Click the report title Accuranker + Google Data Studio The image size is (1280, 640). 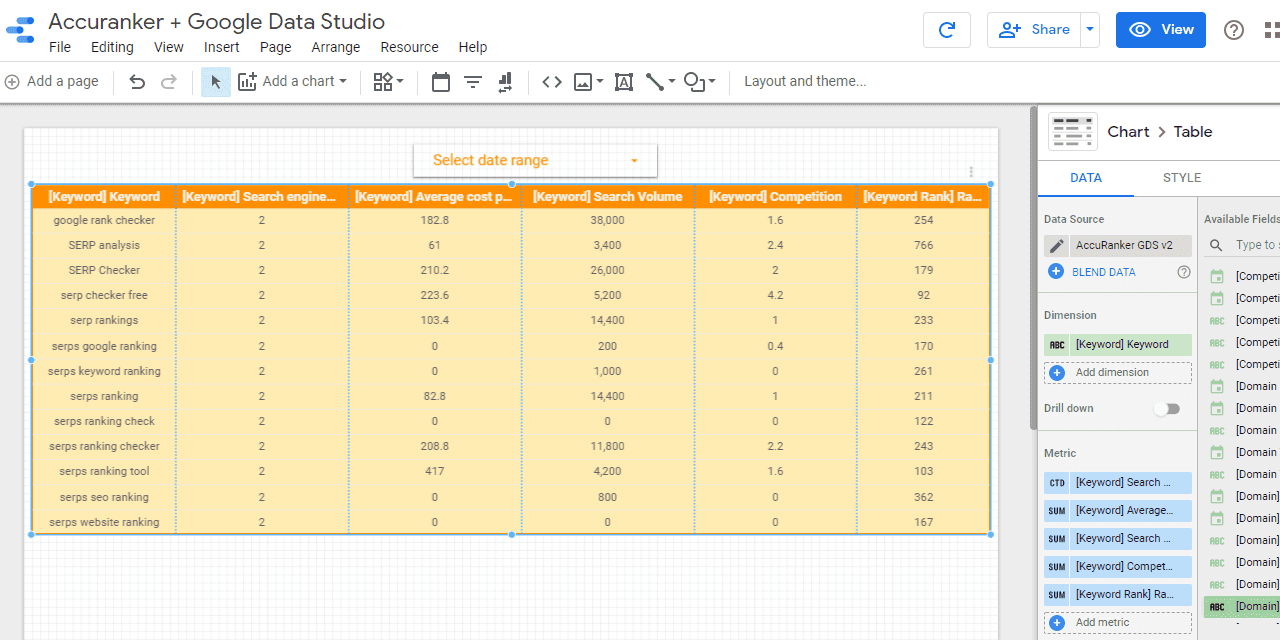pyautogui.click(x=217, y=21)
